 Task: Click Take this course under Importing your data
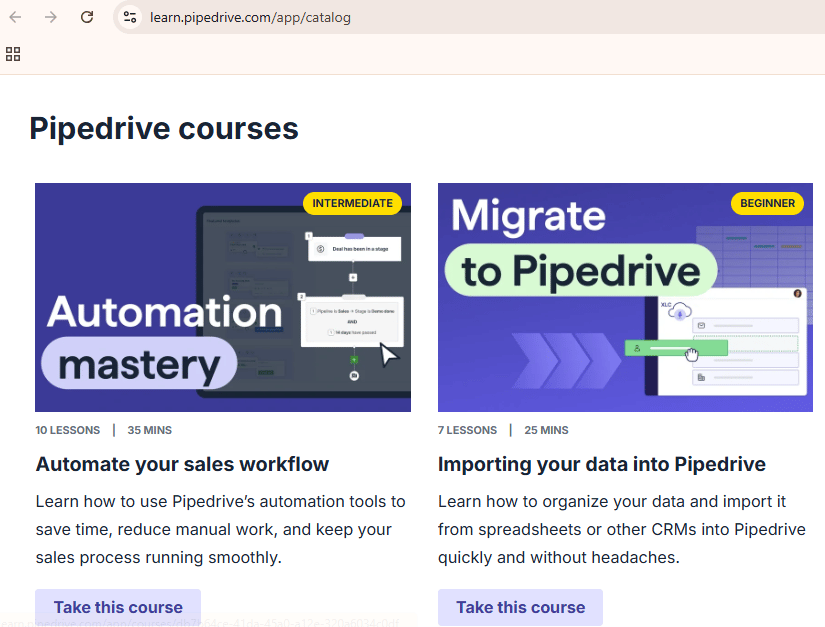pyautogui.click(x=520, y=607)
